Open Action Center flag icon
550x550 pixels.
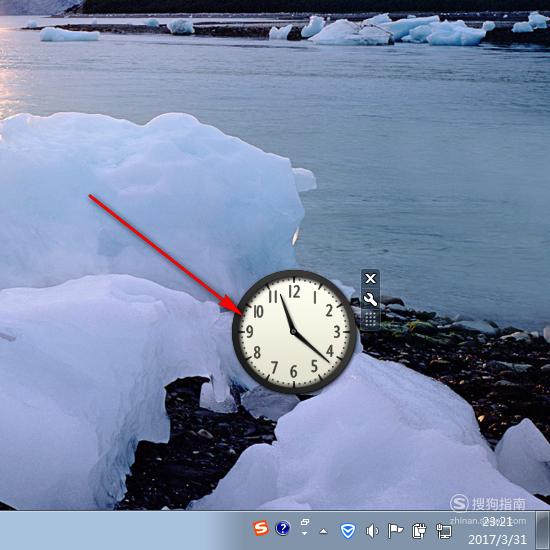click(395, 531)
